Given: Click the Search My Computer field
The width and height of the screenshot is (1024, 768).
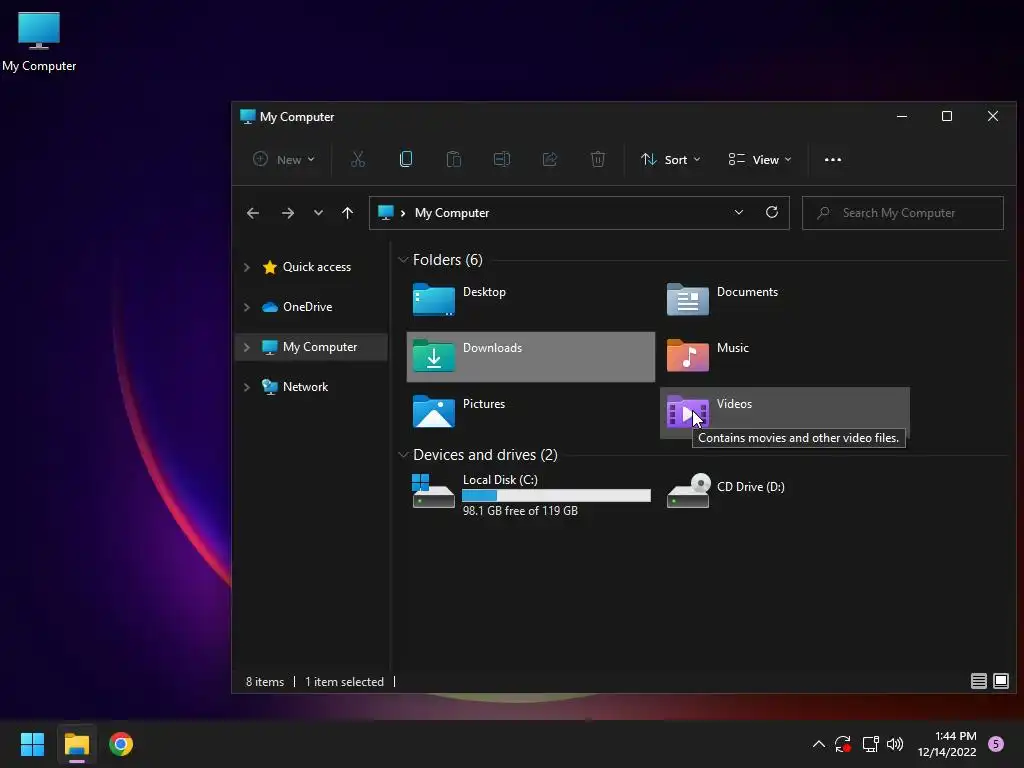Looking at the screenshot, I should [x=903, y=213].
